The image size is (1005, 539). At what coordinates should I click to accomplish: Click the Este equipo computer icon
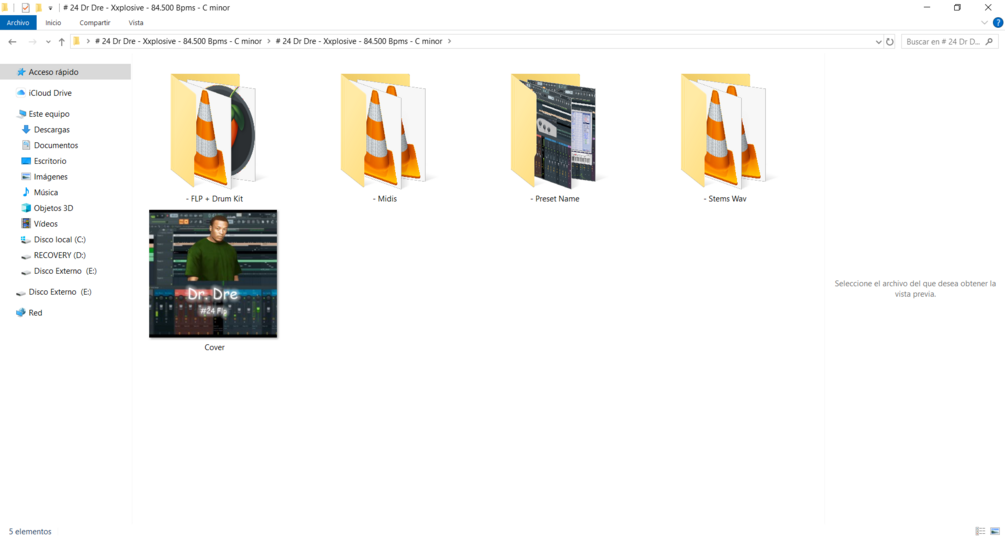point(21,113)
